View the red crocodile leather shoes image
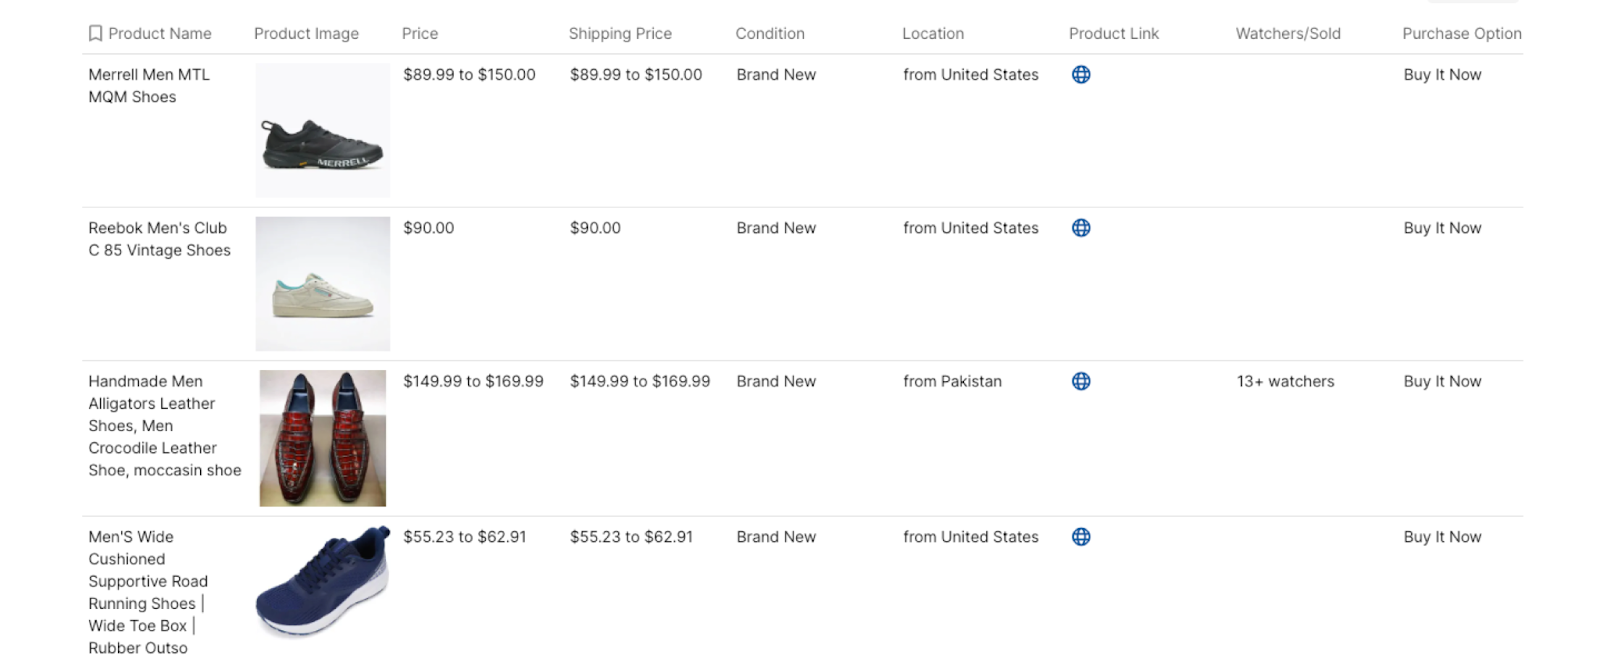The width and height of the screenshot is (1600, 666). [x=323, y=438]
